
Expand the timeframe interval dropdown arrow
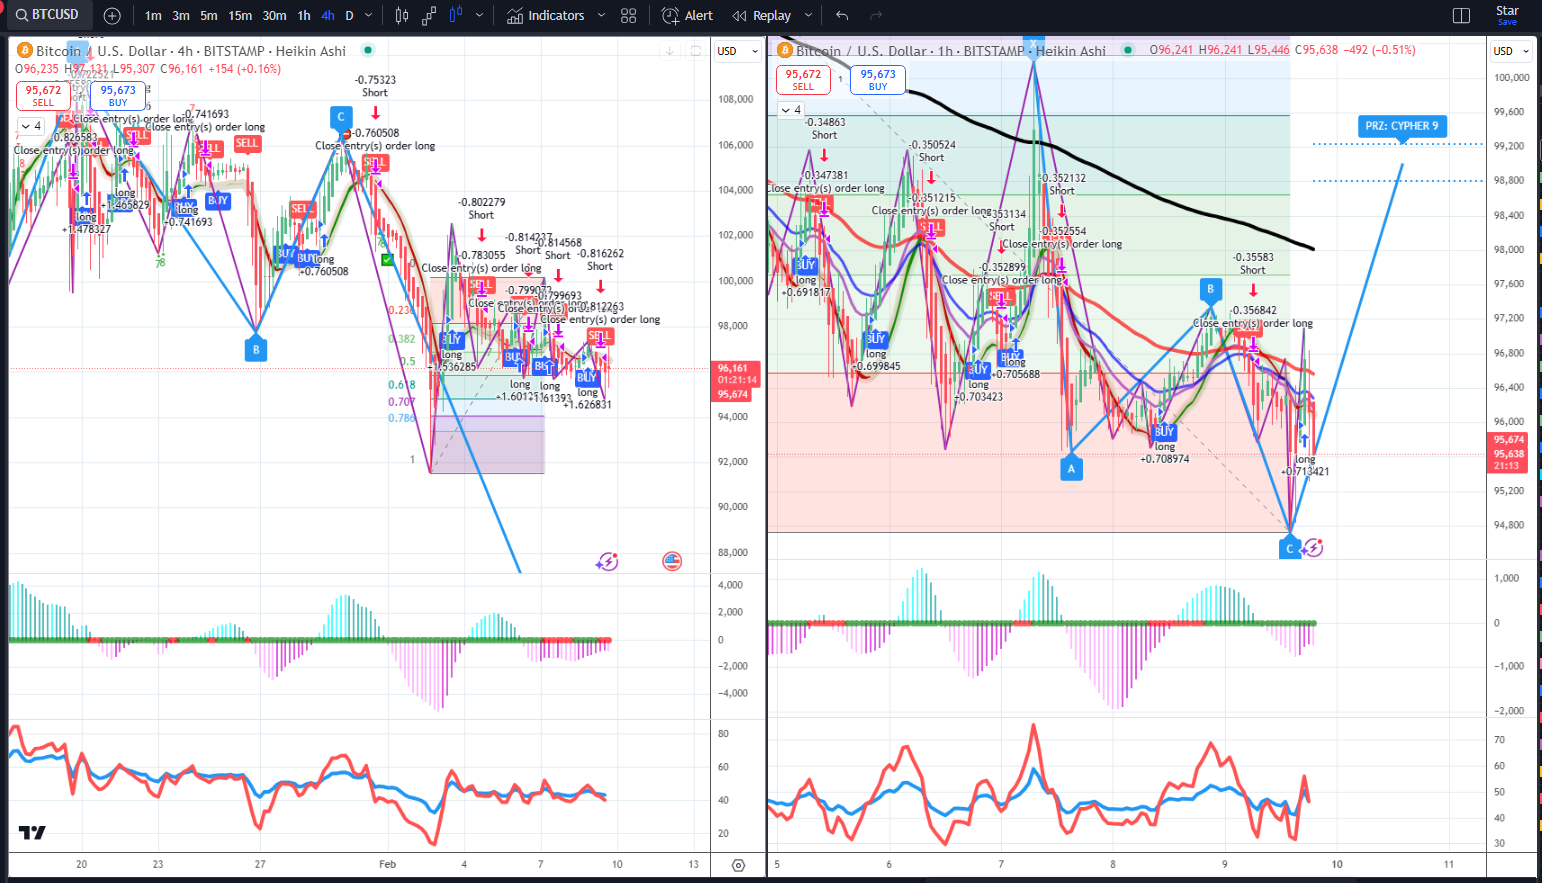(369, 15)
